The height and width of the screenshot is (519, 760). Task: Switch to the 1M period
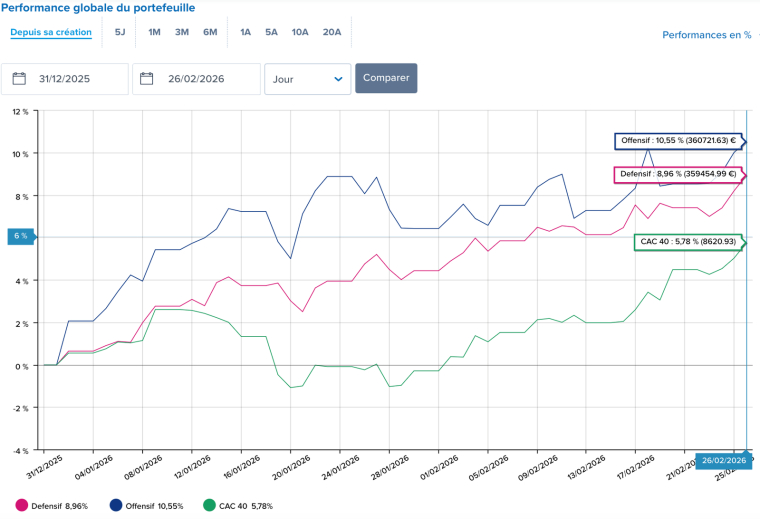[x=154, y=32]
